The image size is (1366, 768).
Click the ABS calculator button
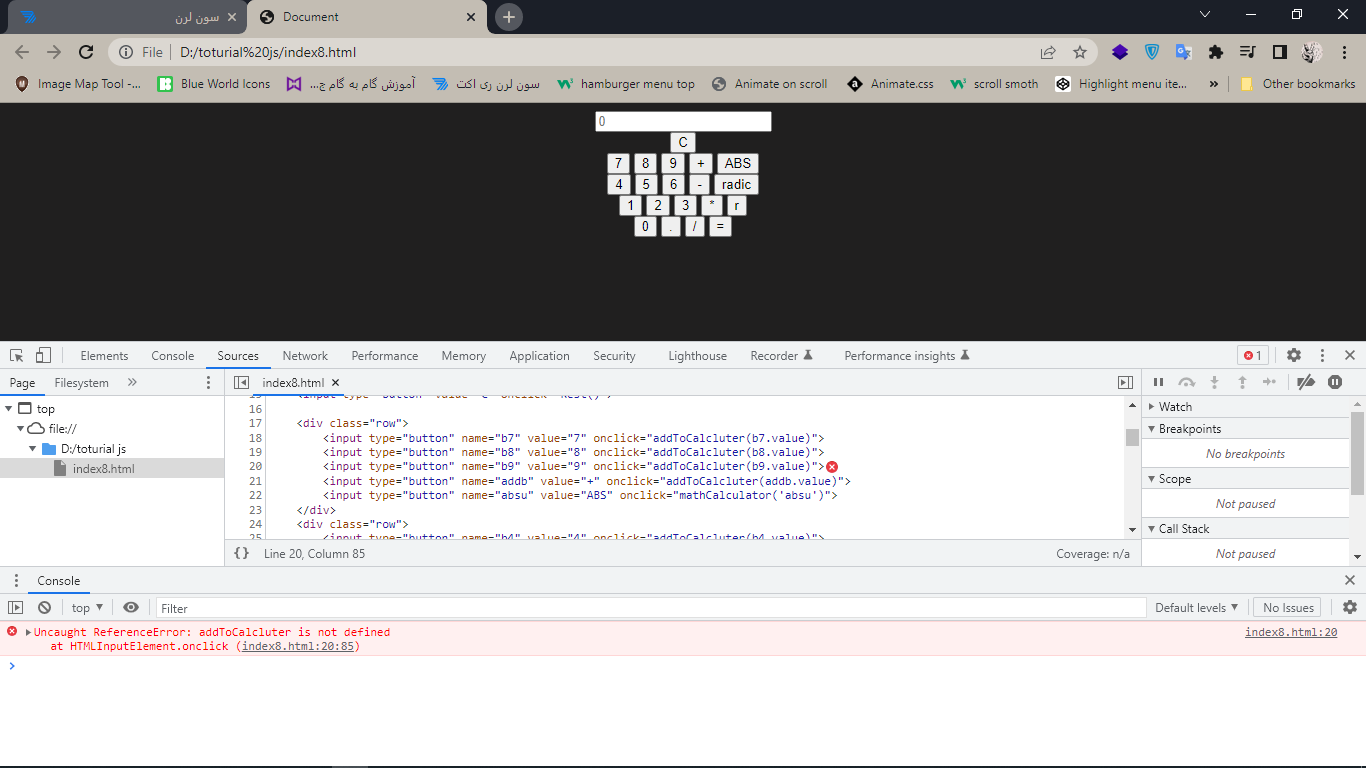pos(738,163)
